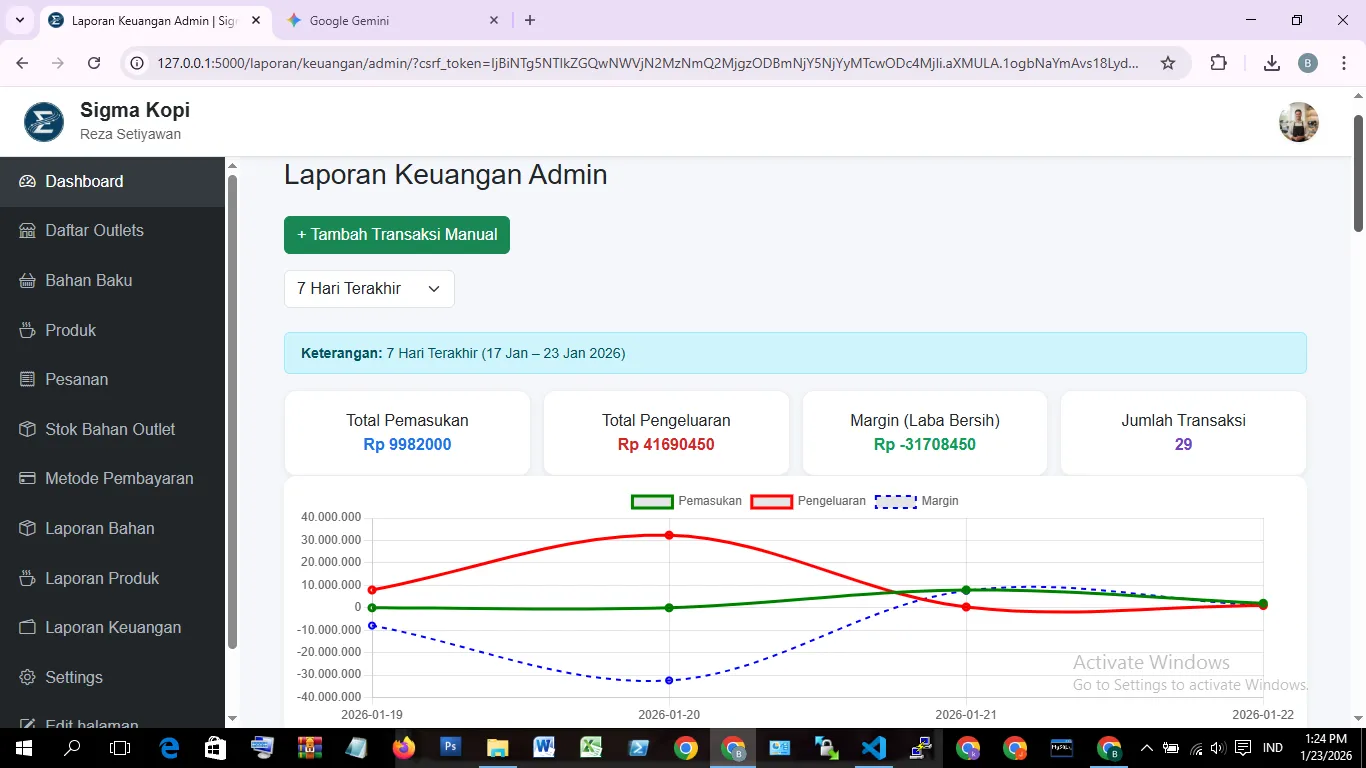
Task: Open Firefox from the taskbar
Action: coord(404,748)
